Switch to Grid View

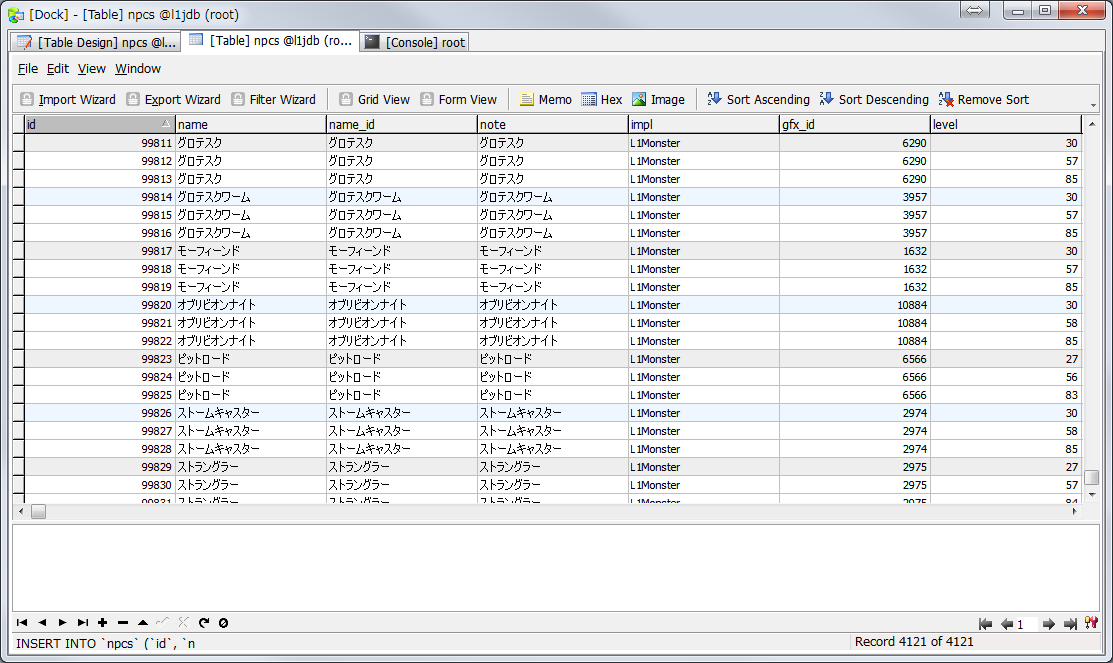tap(374, 99)
